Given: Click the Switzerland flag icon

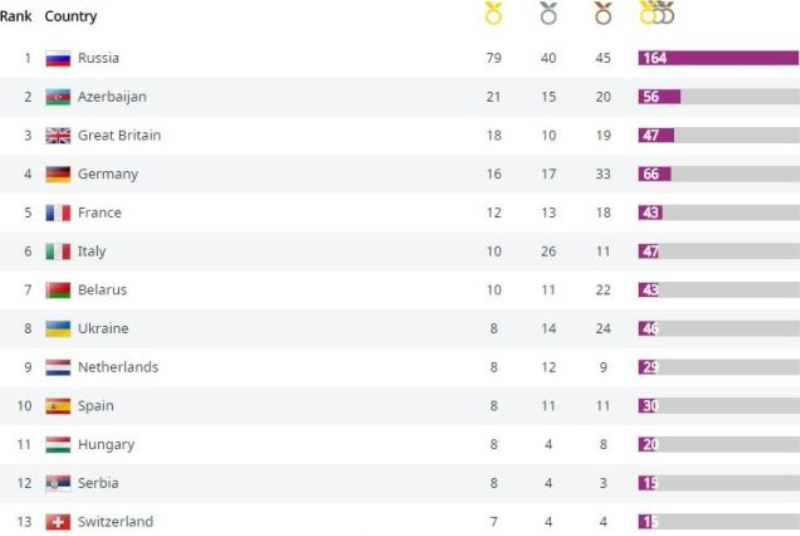Looking at the screenshot, I should click(x=58, y=522).
